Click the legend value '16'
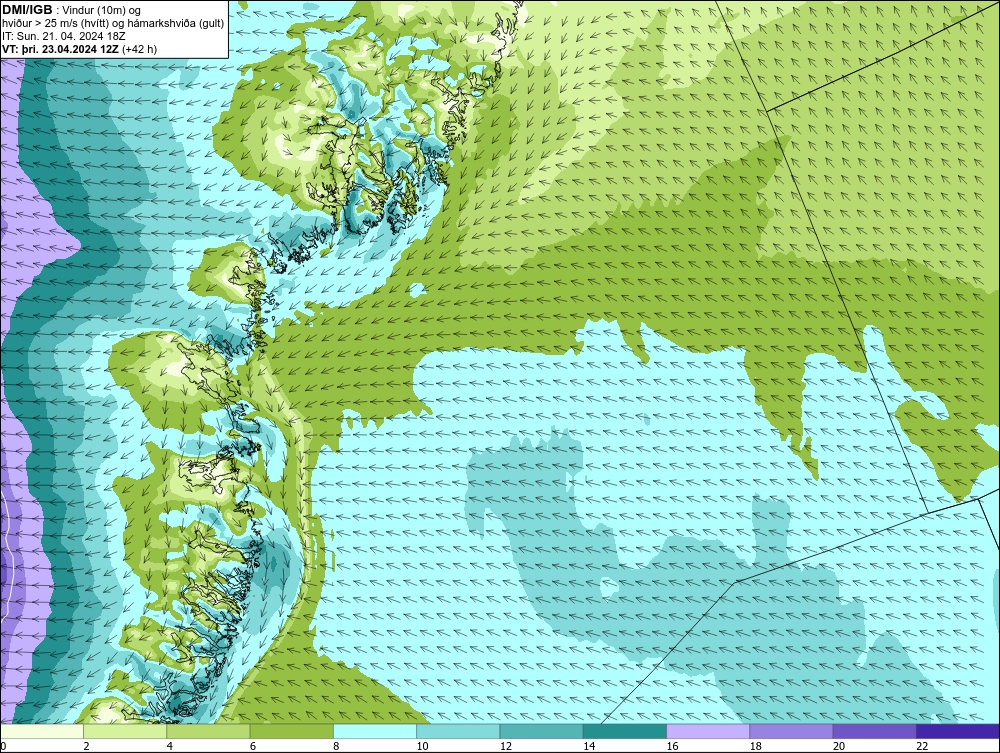Image resolution: width=1000 pixels, height=753 pixels. click(x=672, y=747)
